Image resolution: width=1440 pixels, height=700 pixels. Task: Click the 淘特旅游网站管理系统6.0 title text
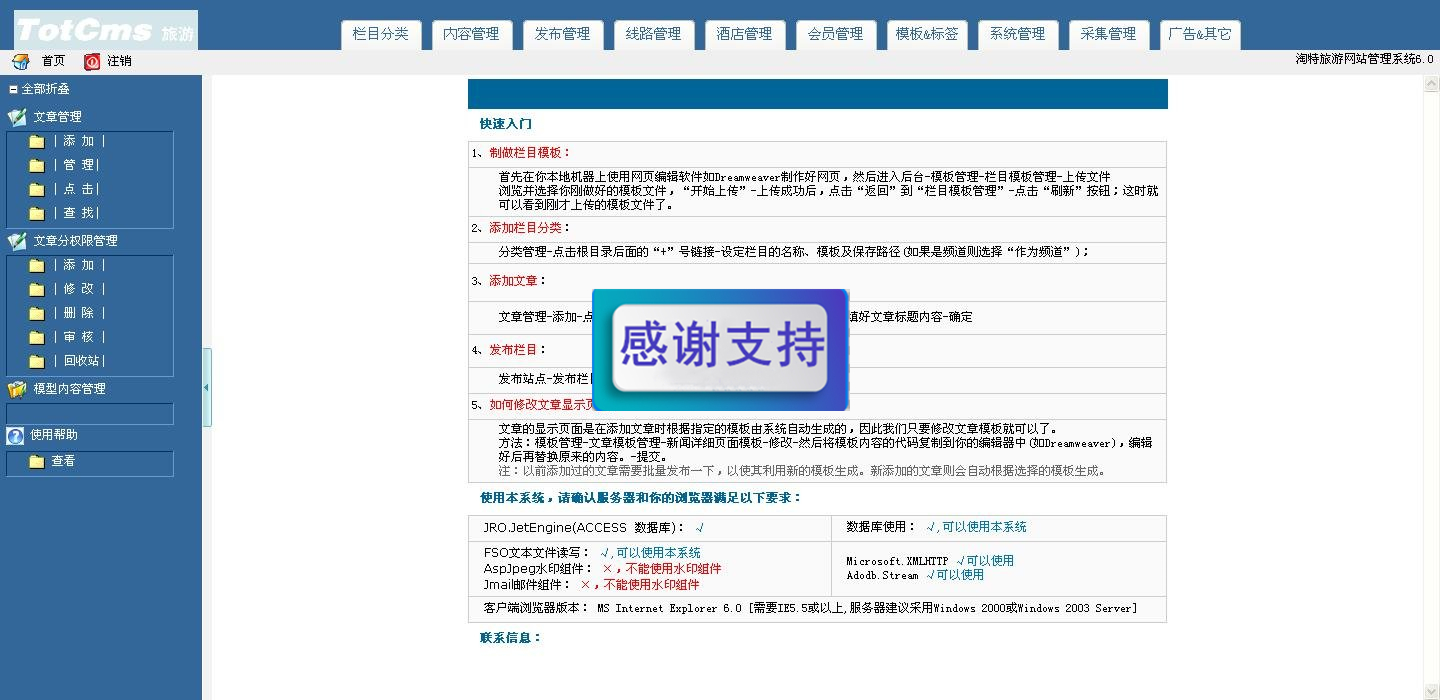pyautogui.click(x=1364, y=59)
